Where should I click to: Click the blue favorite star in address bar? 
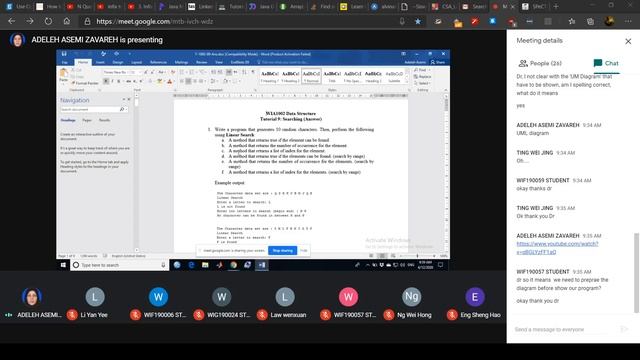coord(418,21)
